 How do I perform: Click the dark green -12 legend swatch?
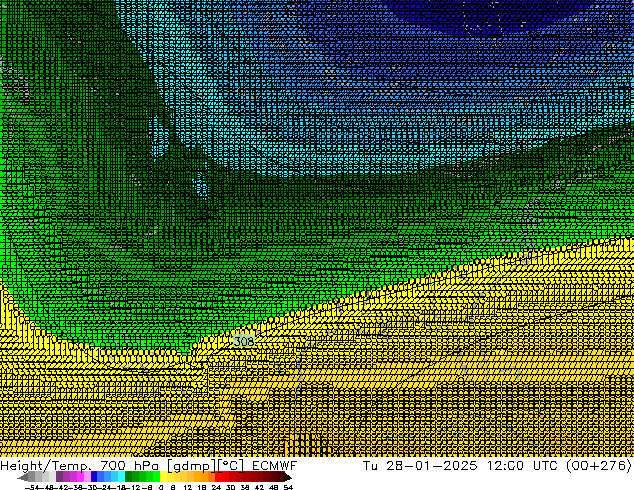click(x=129, y=477)
